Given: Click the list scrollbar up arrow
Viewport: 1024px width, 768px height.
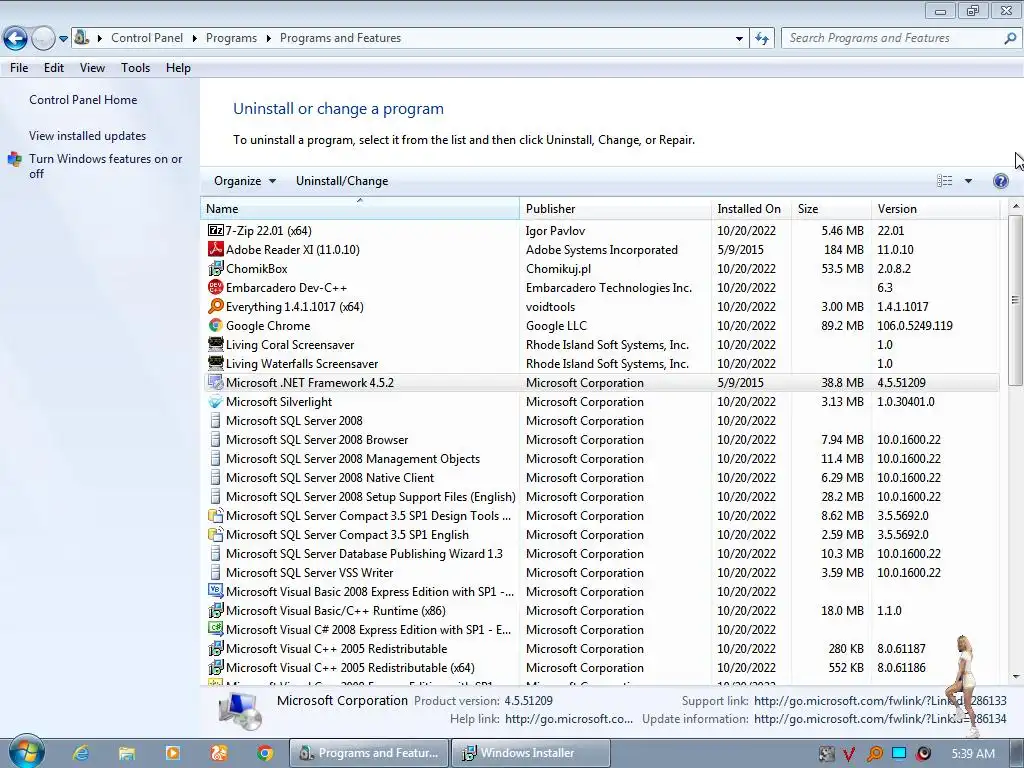Looking at the screenshot, I should (x=1015, y=206).
